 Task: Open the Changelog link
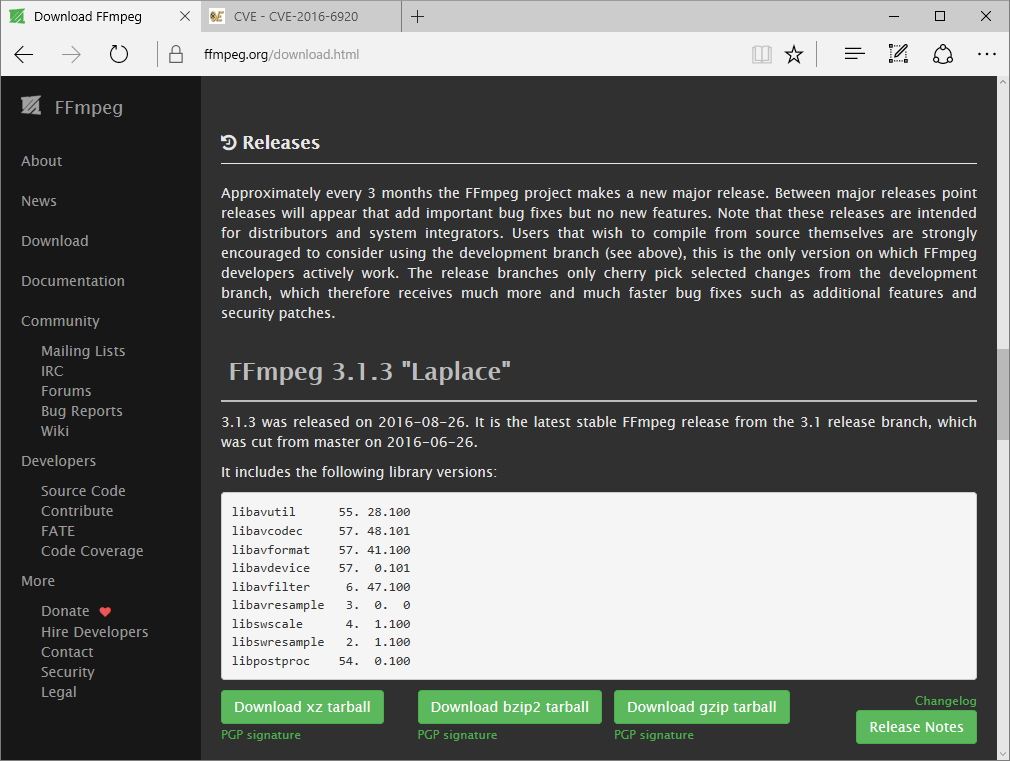pos(944,700)
